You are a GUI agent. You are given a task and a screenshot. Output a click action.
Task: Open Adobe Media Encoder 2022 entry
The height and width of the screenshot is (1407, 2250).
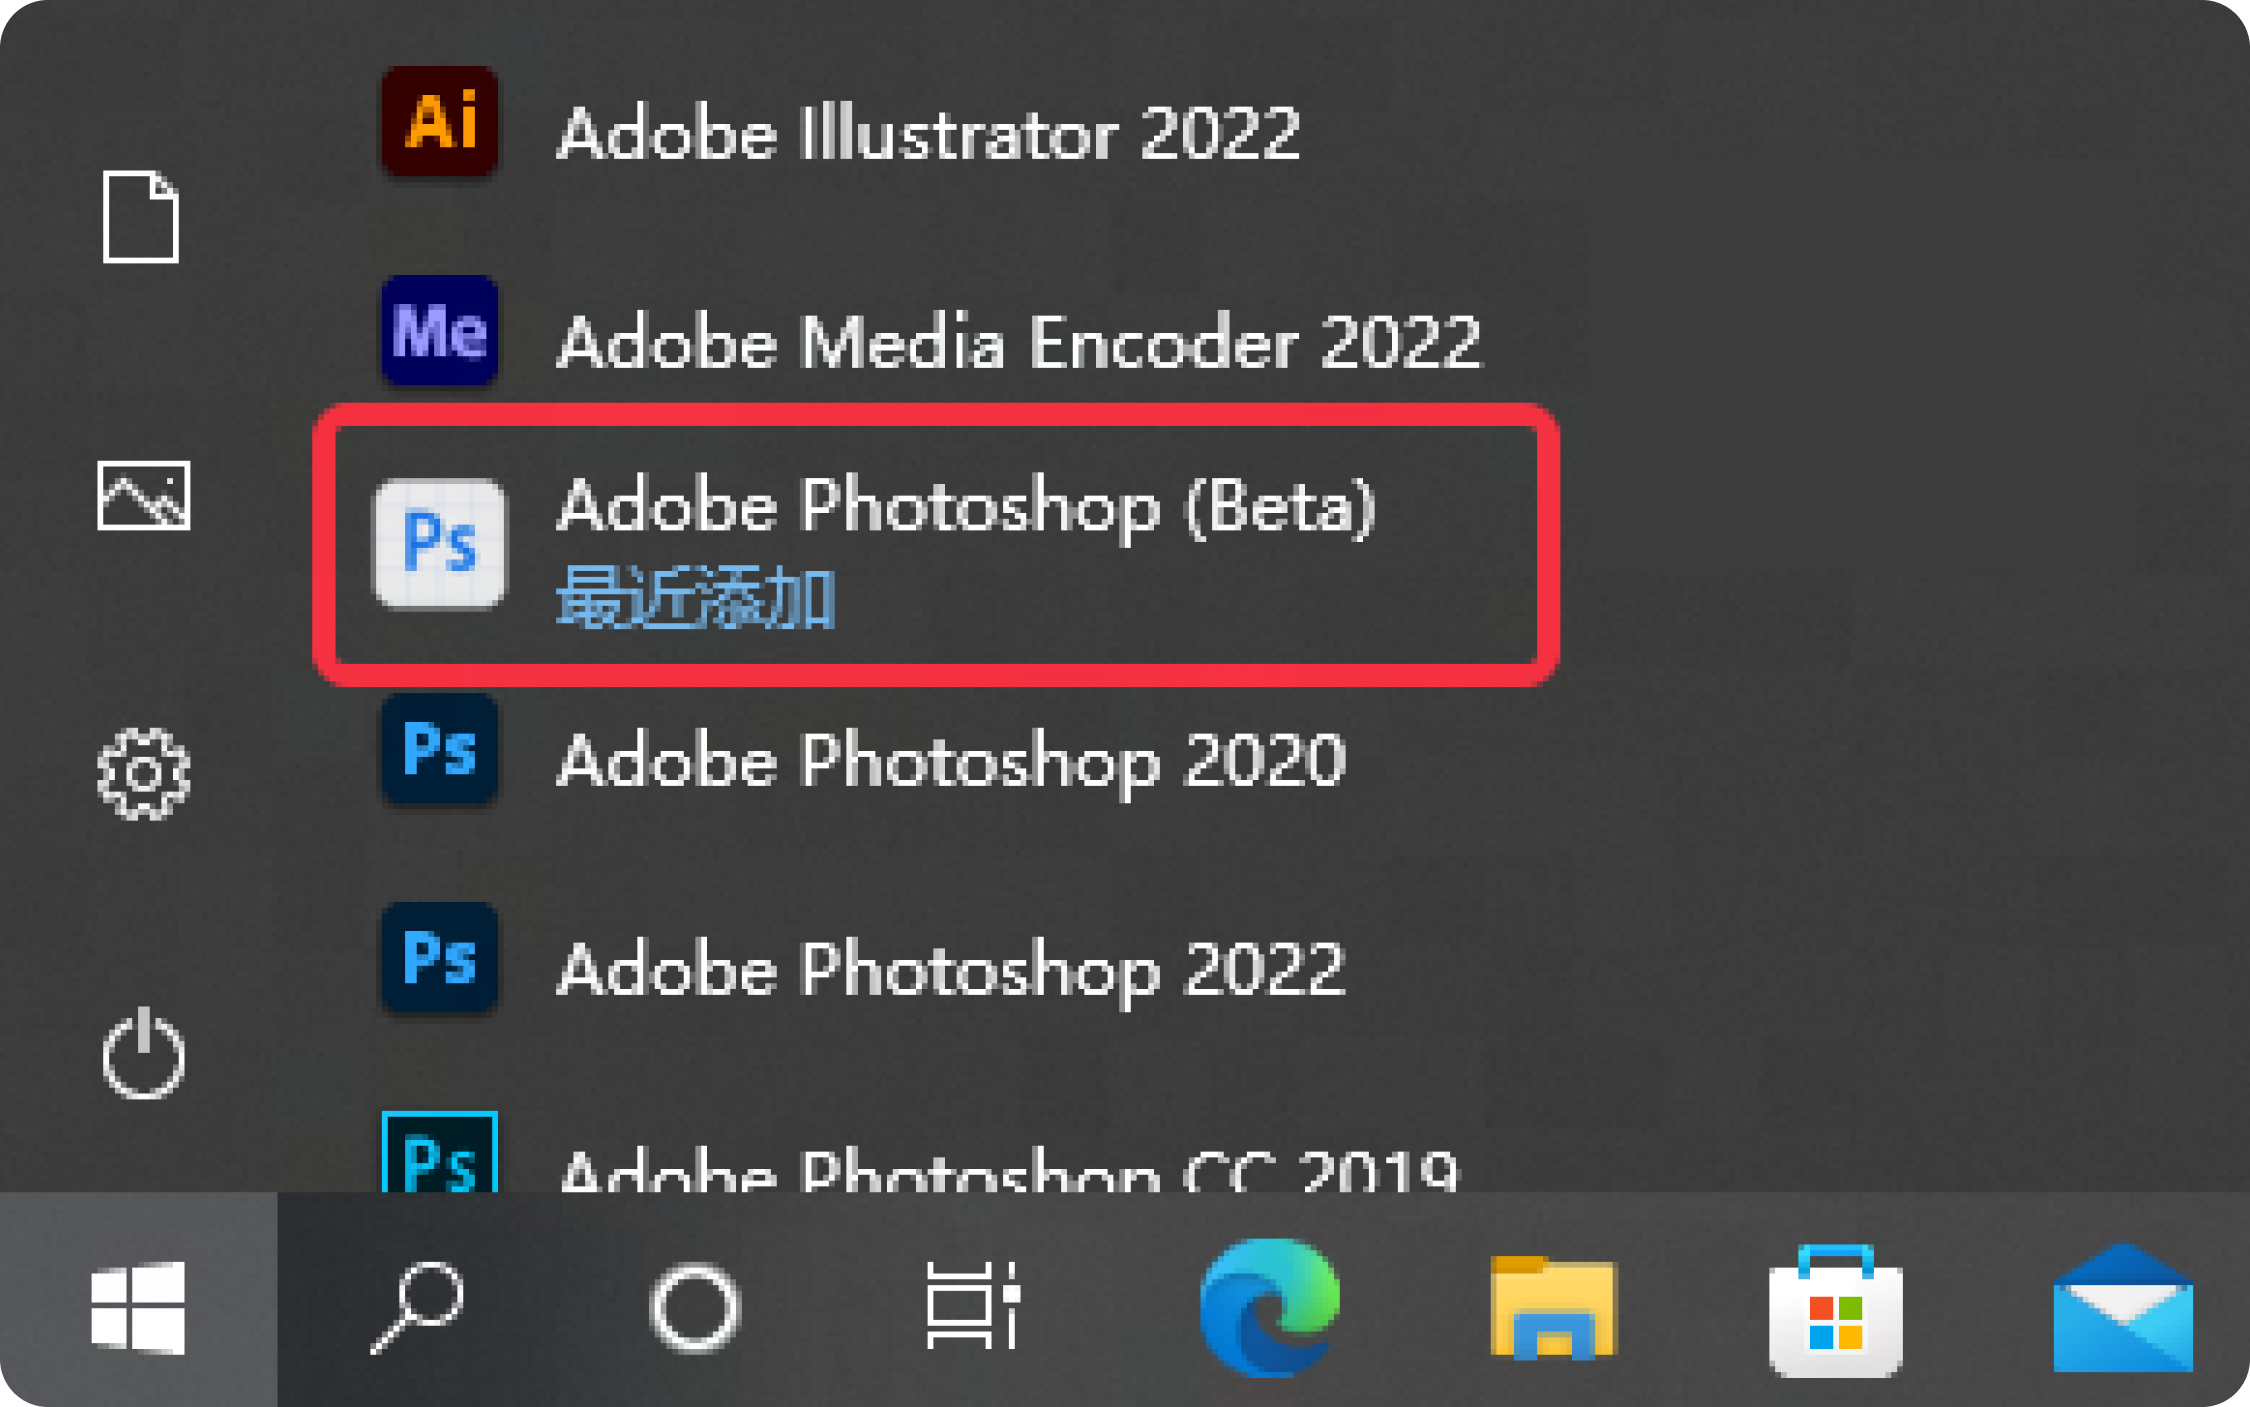pos(1018,342)
